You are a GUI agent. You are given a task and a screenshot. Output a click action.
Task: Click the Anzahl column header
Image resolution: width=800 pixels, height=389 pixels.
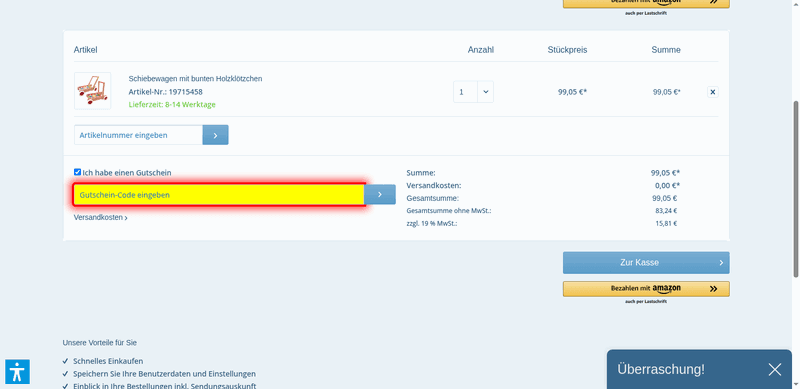point(481,50)
